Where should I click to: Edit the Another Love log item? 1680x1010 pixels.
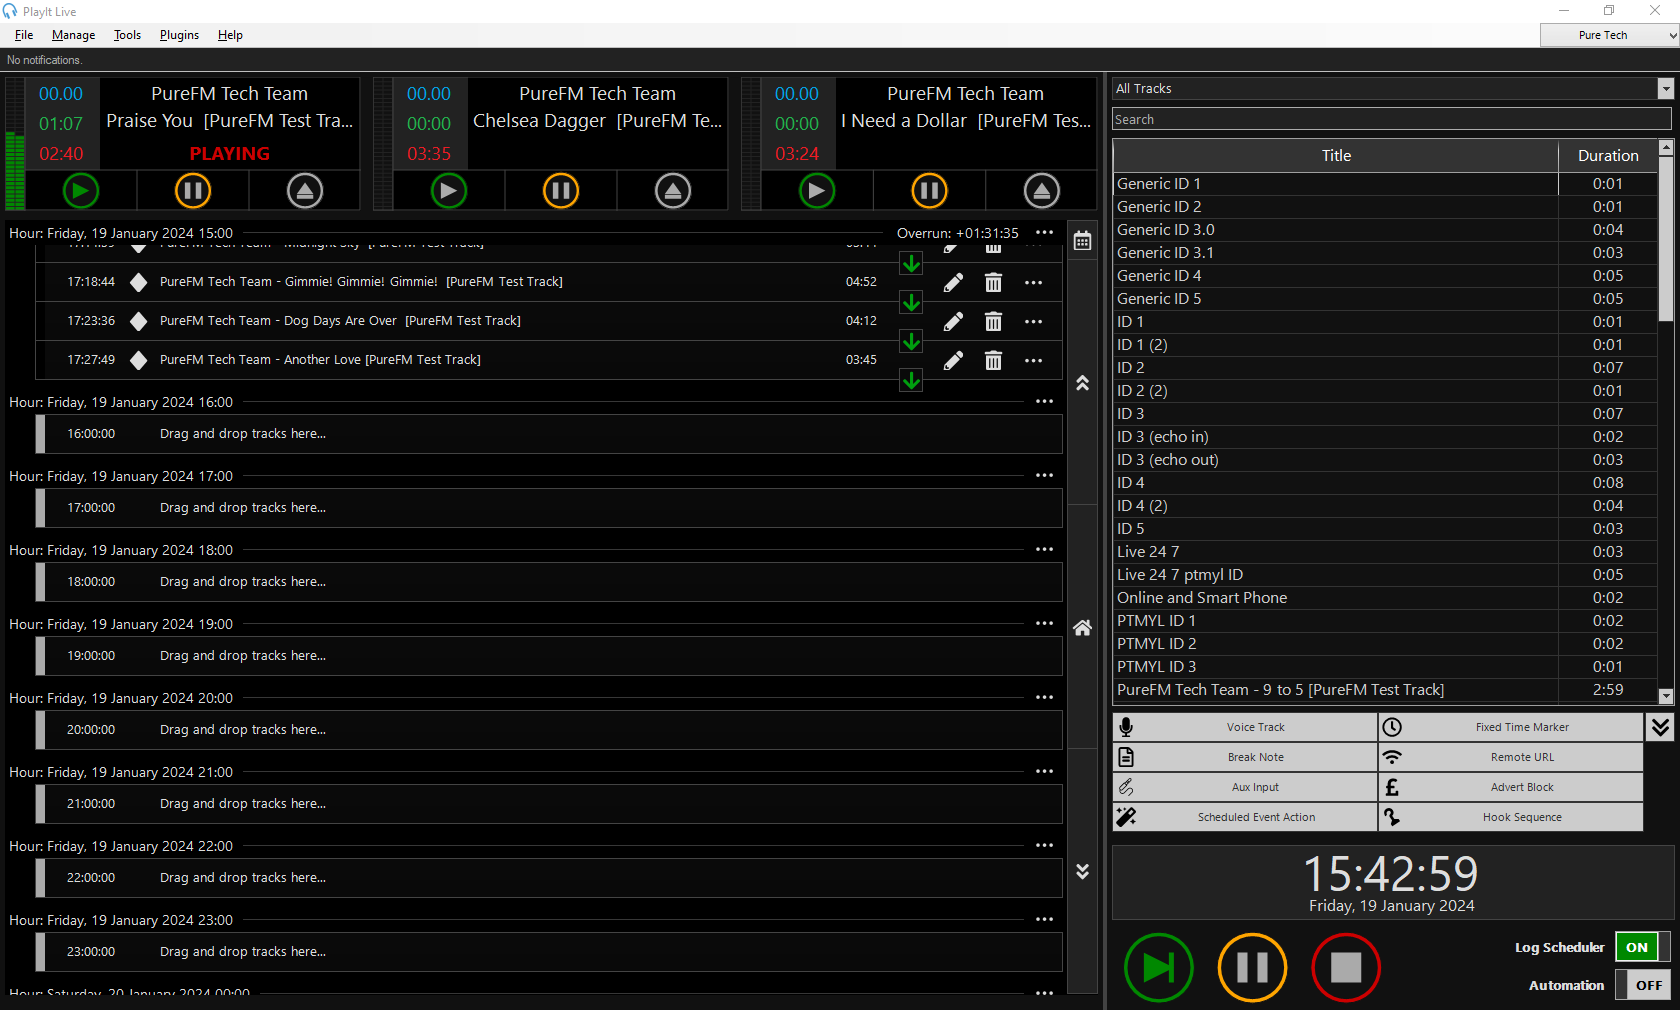point(953,360)
